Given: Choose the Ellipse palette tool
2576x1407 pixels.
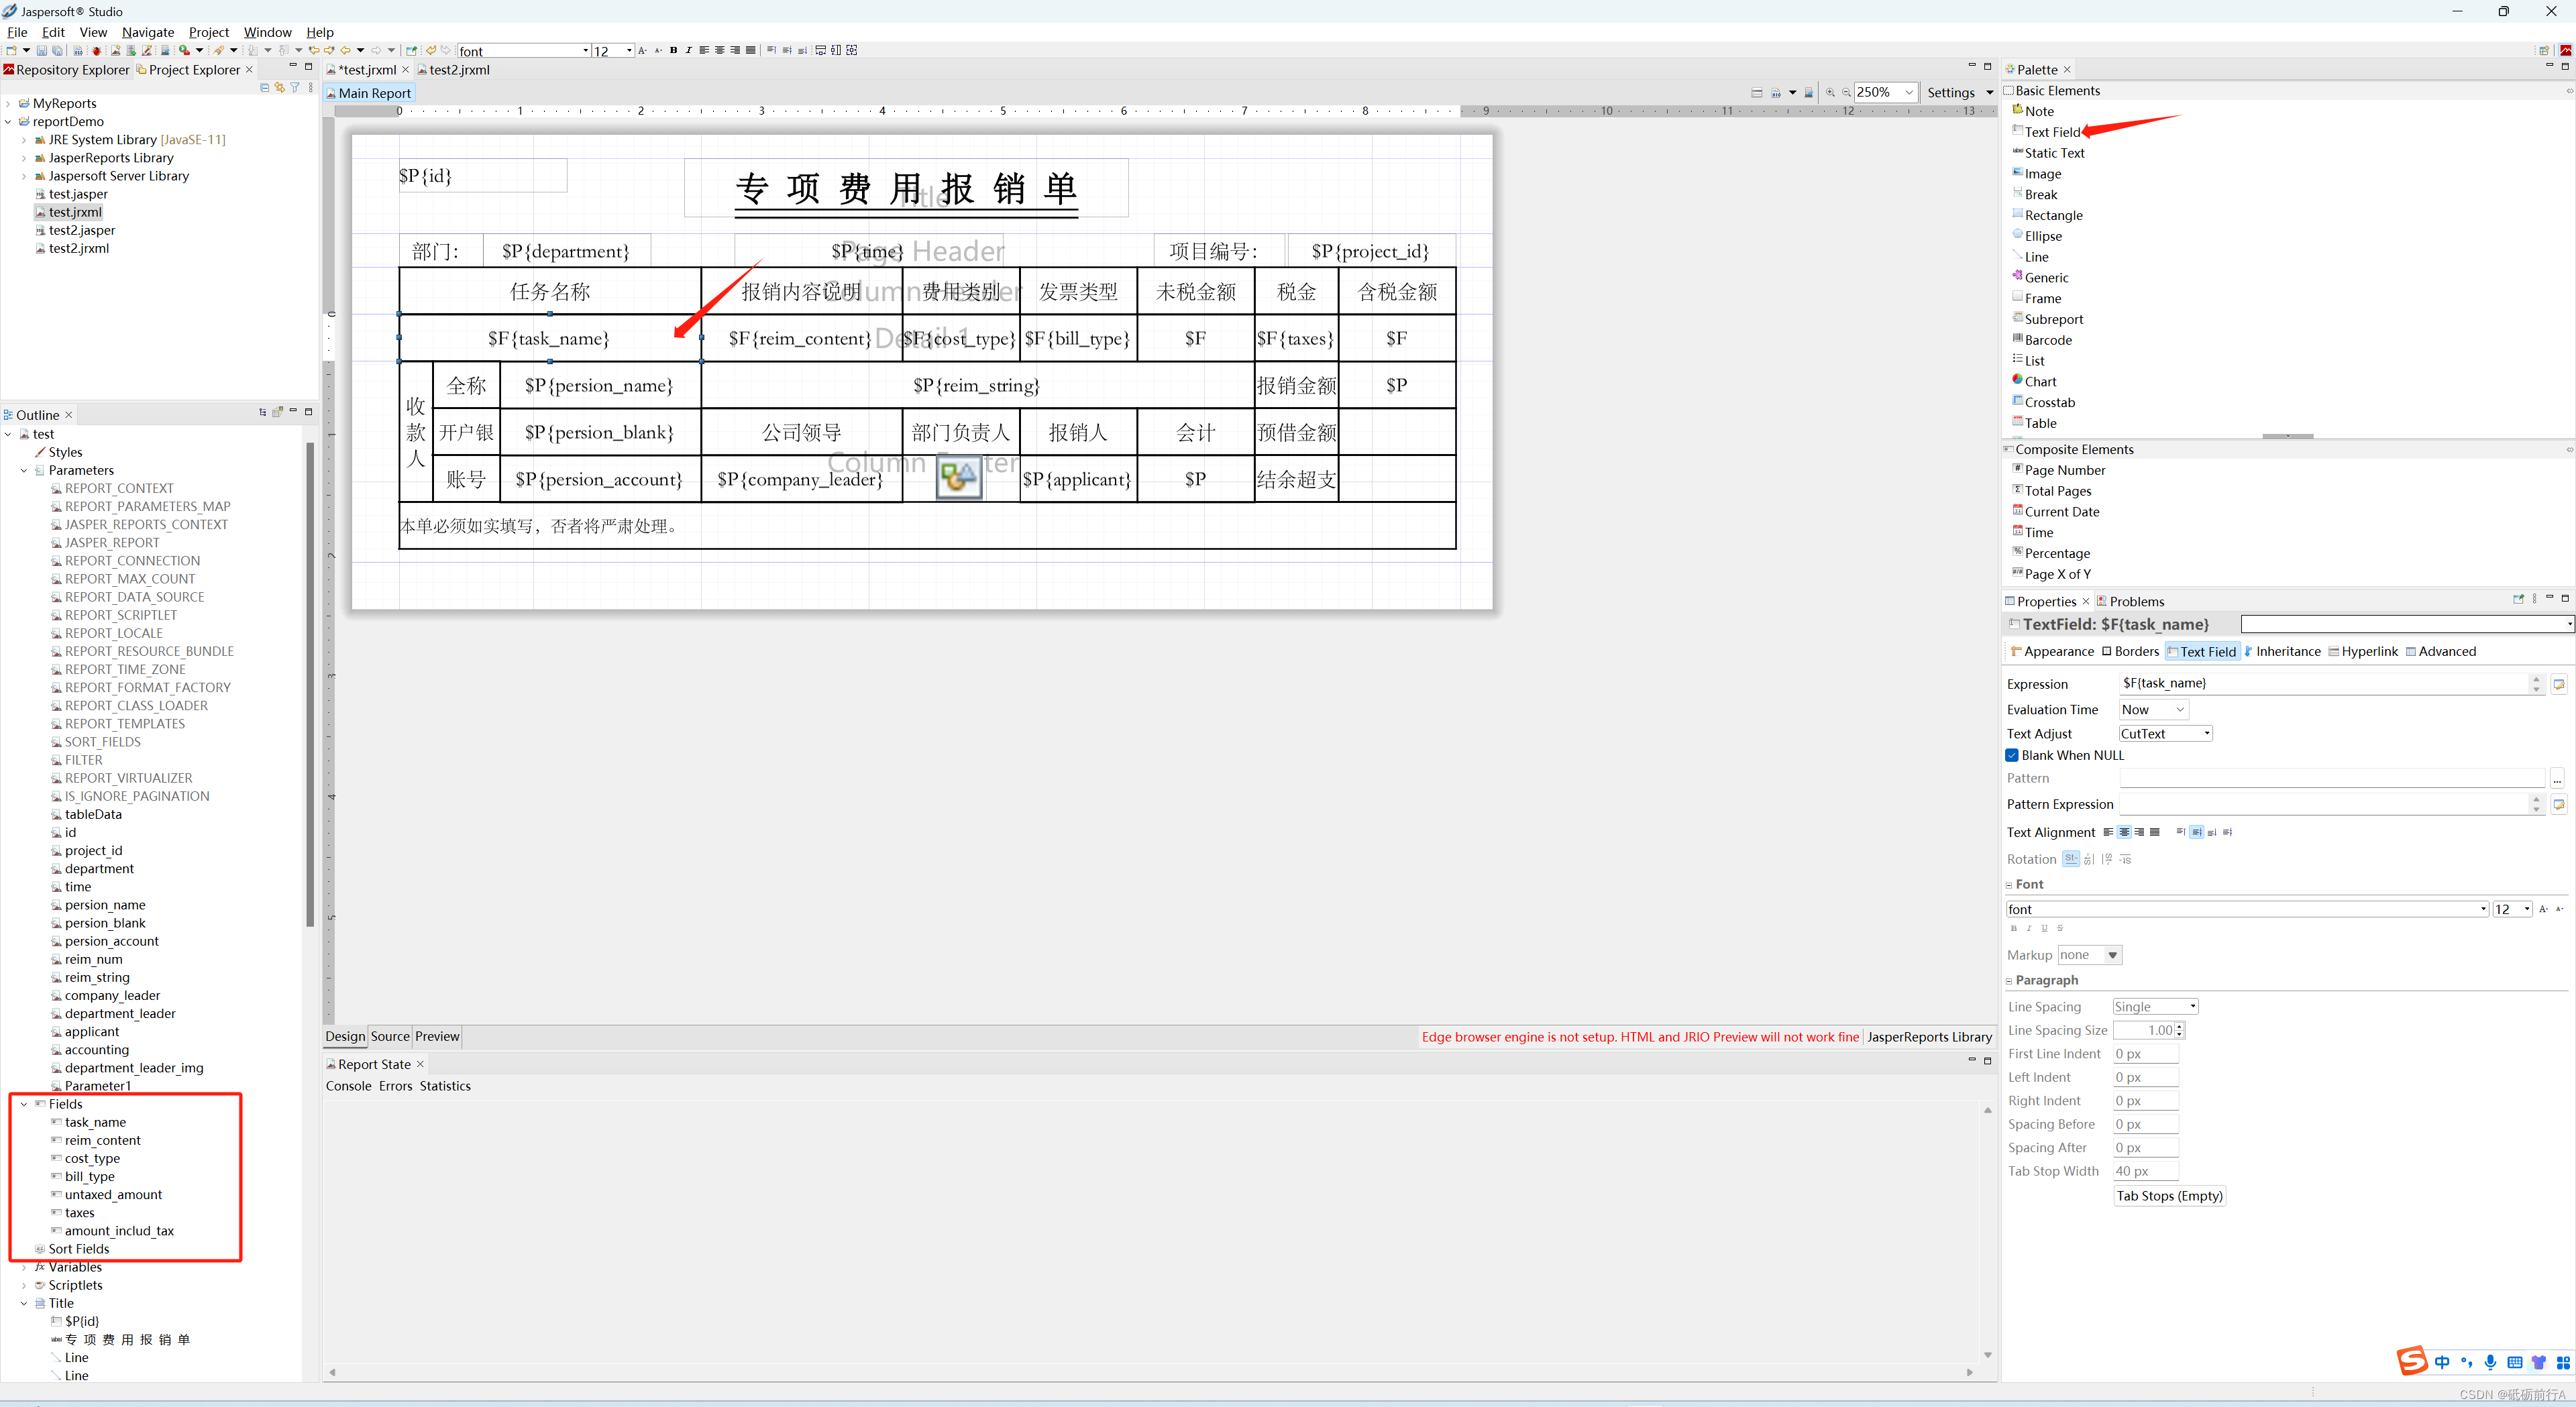Looking at the screenshot, I should [x=2037, y=236].
